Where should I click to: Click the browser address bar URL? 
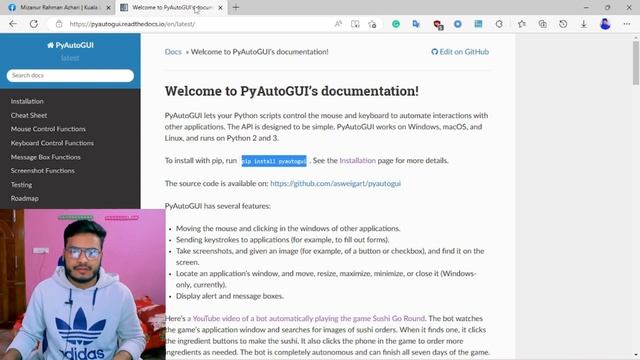click(x=132, y=24)
